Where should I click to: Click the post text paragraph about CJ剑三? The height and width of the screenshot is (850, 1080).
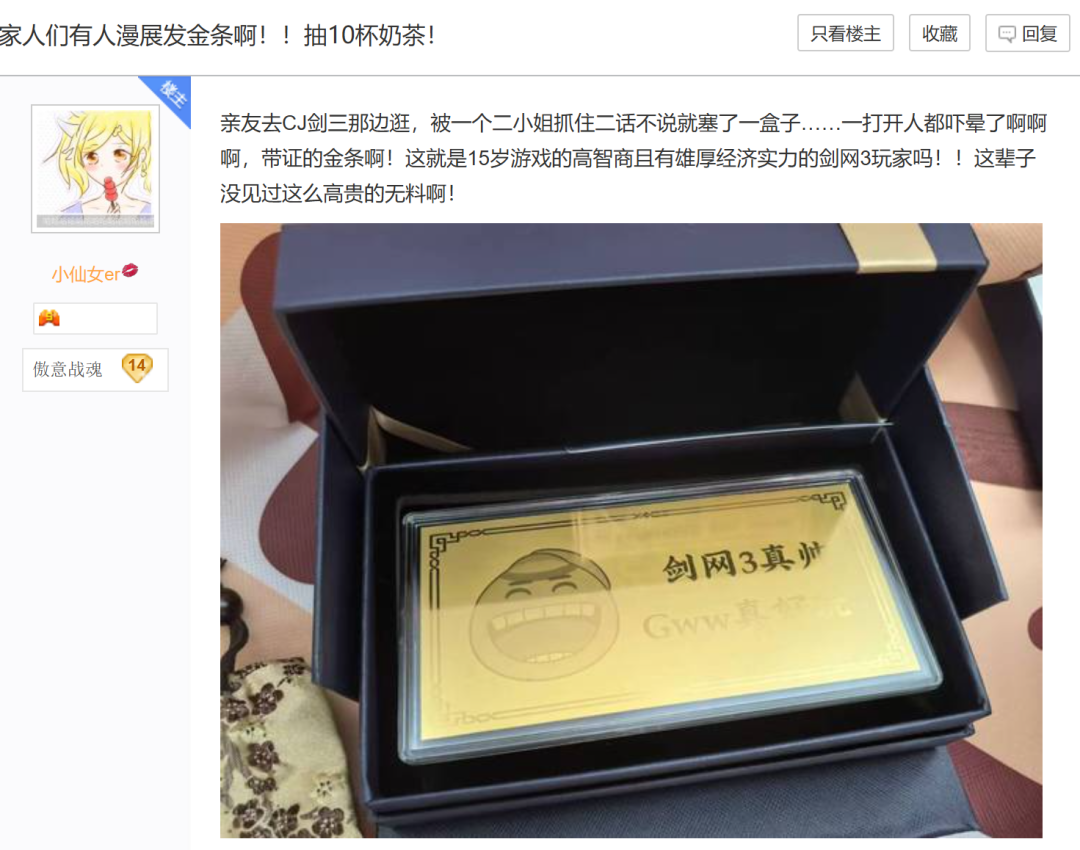coord(633,158)
